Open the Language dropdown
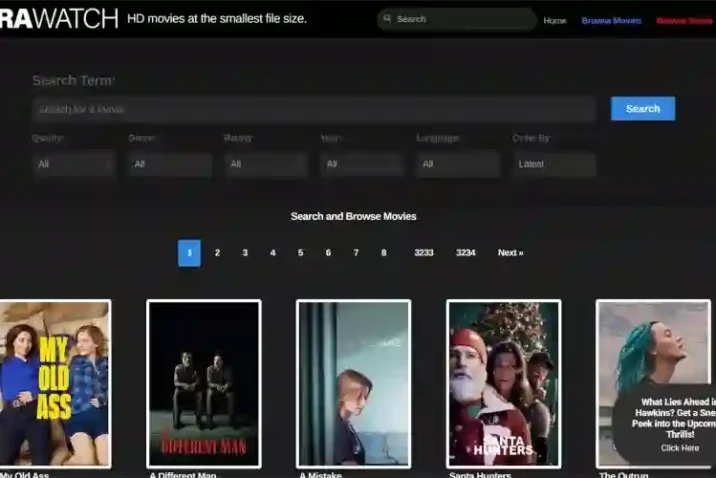Screen dimensions: 716x478 coord(458,164)
